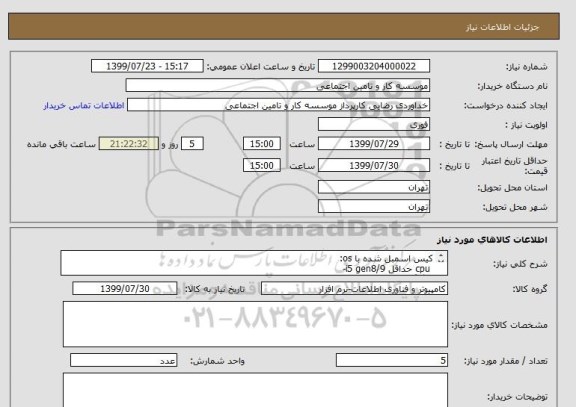Viewport: 576px width, 407px height.
Task: Click the response deadline time 15:00 field
Action: click(x=262, y=144)
